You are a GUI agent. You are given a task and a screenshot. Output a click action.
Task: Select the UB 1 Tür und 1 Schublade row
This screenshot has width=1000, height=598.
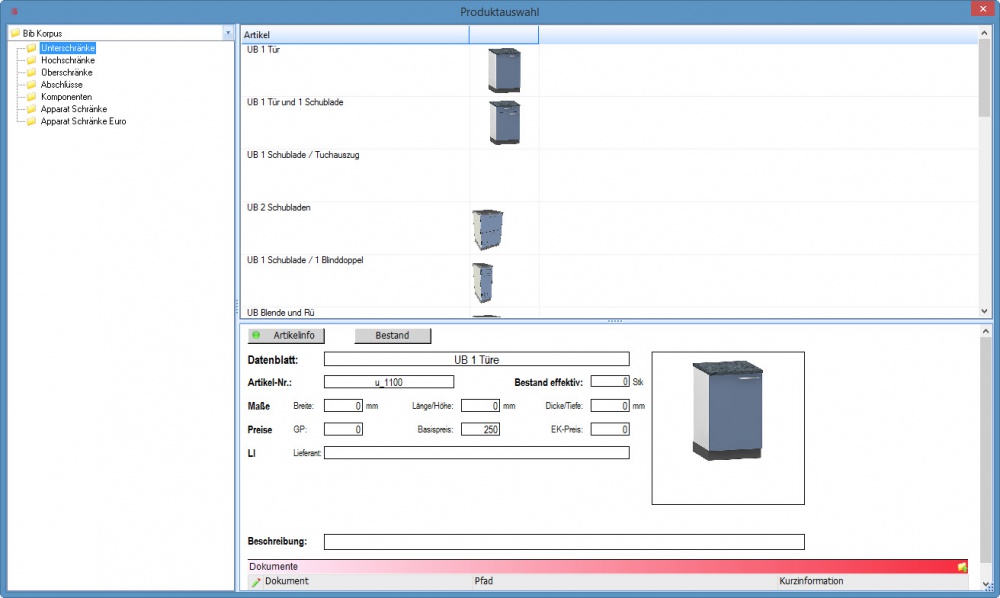(609, 123)
